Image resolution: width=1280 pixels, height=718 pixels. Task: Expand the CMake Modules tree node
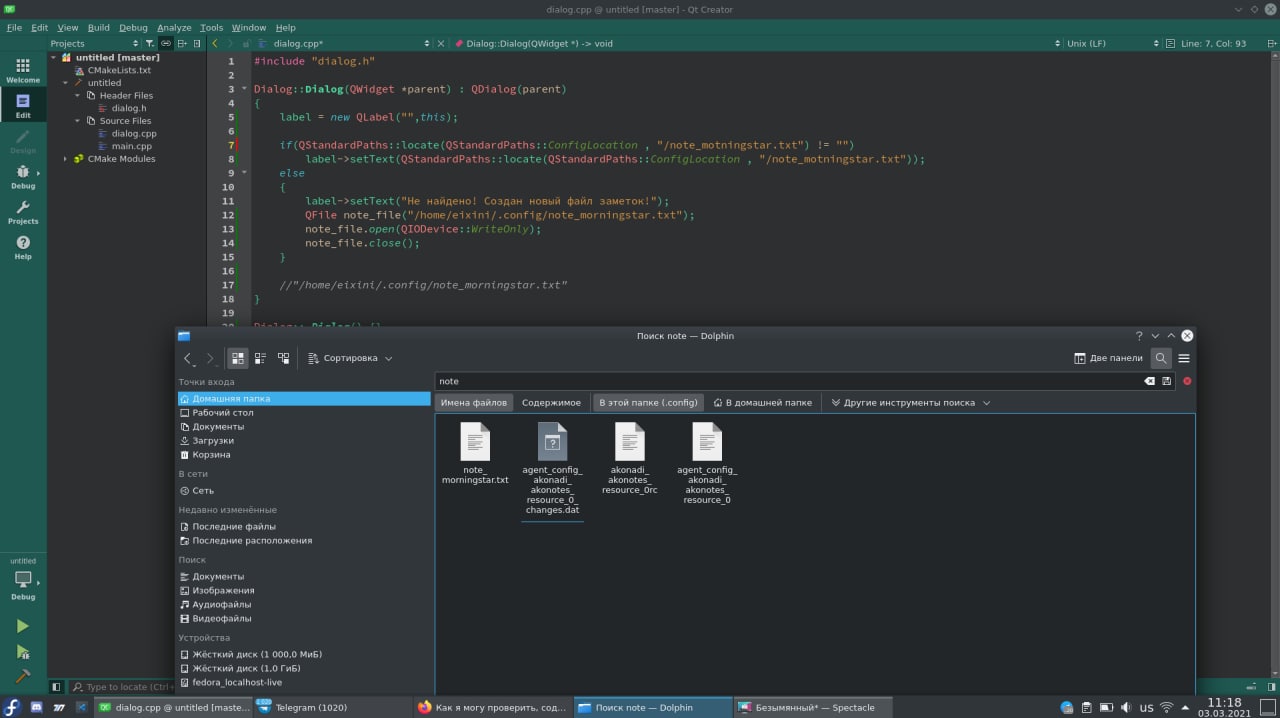click(x=66, y=159)
